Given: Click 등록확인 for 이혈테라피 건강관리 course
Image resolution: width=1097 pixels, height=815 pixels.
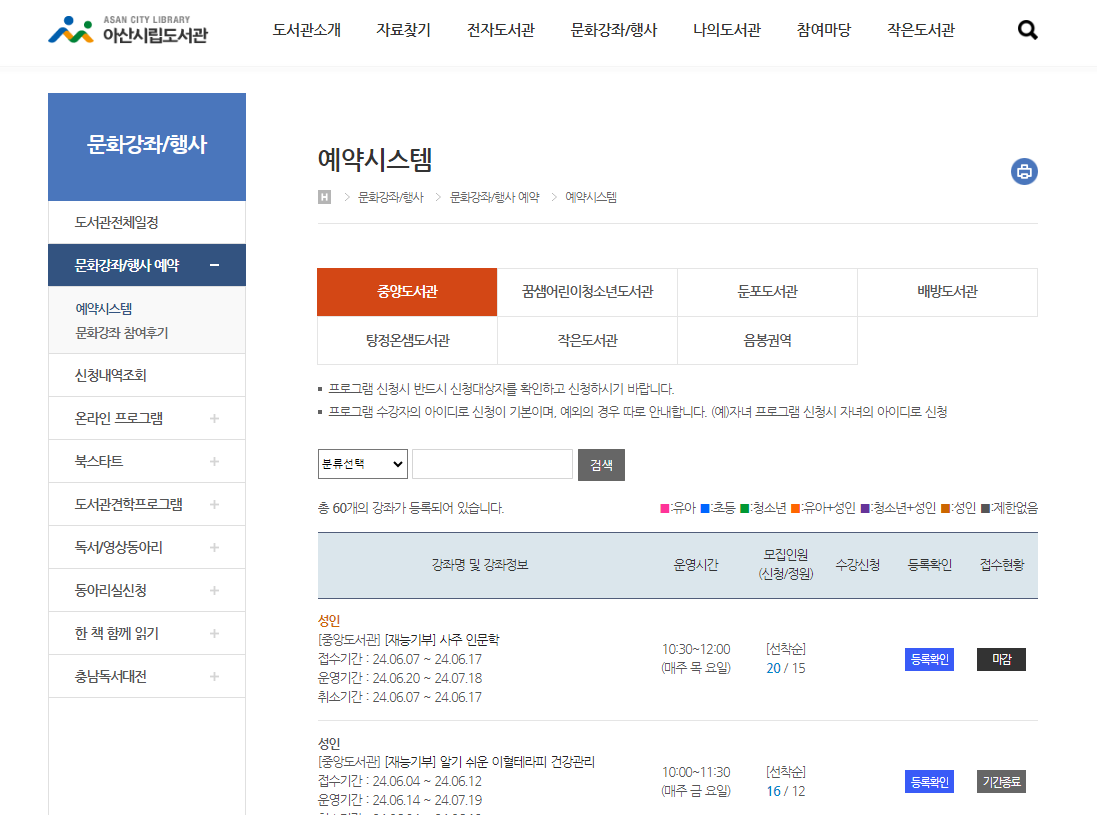Looking at the screenshot, I should 929,781.
